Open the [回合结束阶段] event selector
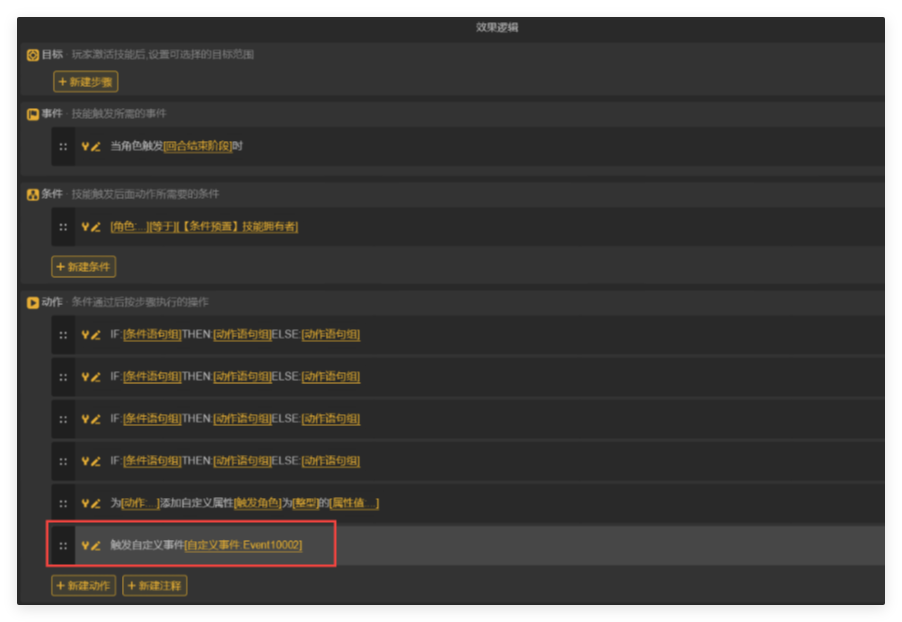Viewport: 902px width, 622px height. 197,146
